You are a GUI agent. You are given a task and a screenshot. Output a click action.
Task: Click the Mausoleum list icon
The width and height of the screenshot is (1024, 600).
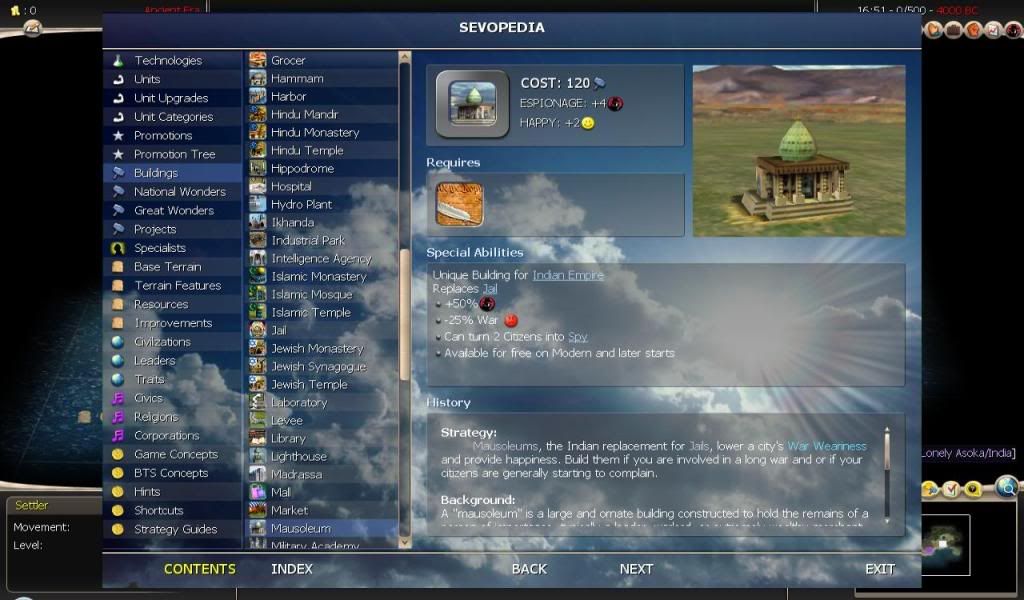(x=258, y=528)
